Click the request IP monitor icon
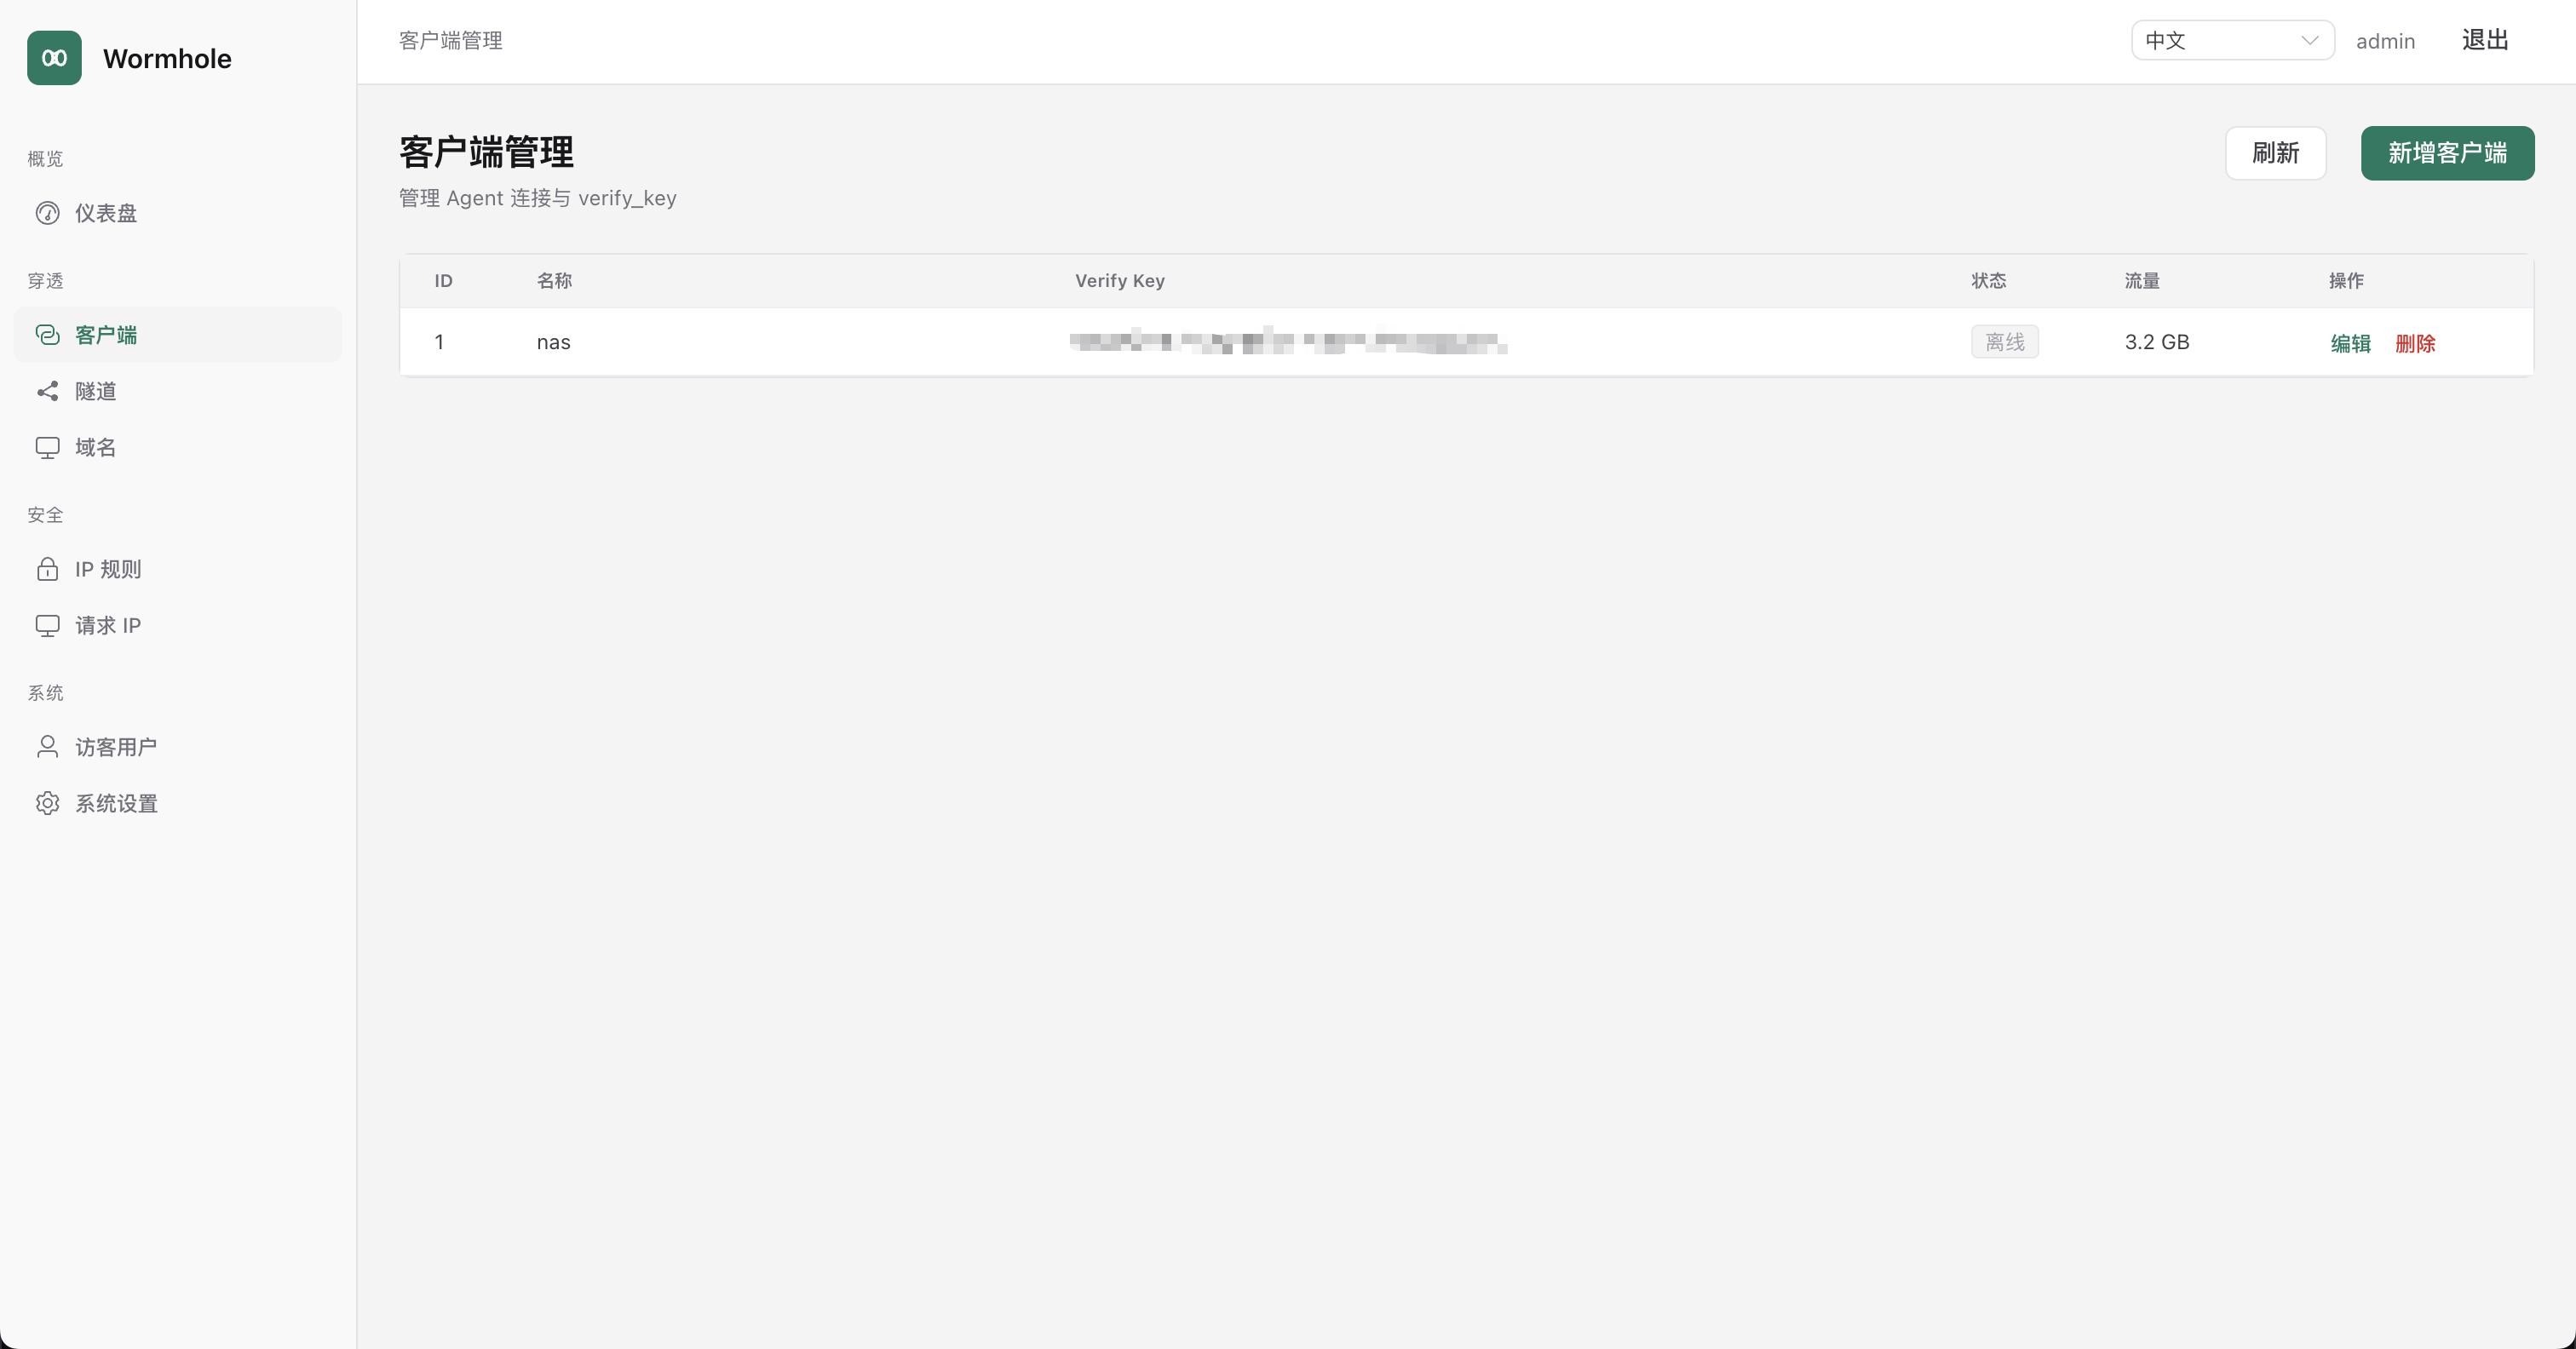 tap(47, 625)
